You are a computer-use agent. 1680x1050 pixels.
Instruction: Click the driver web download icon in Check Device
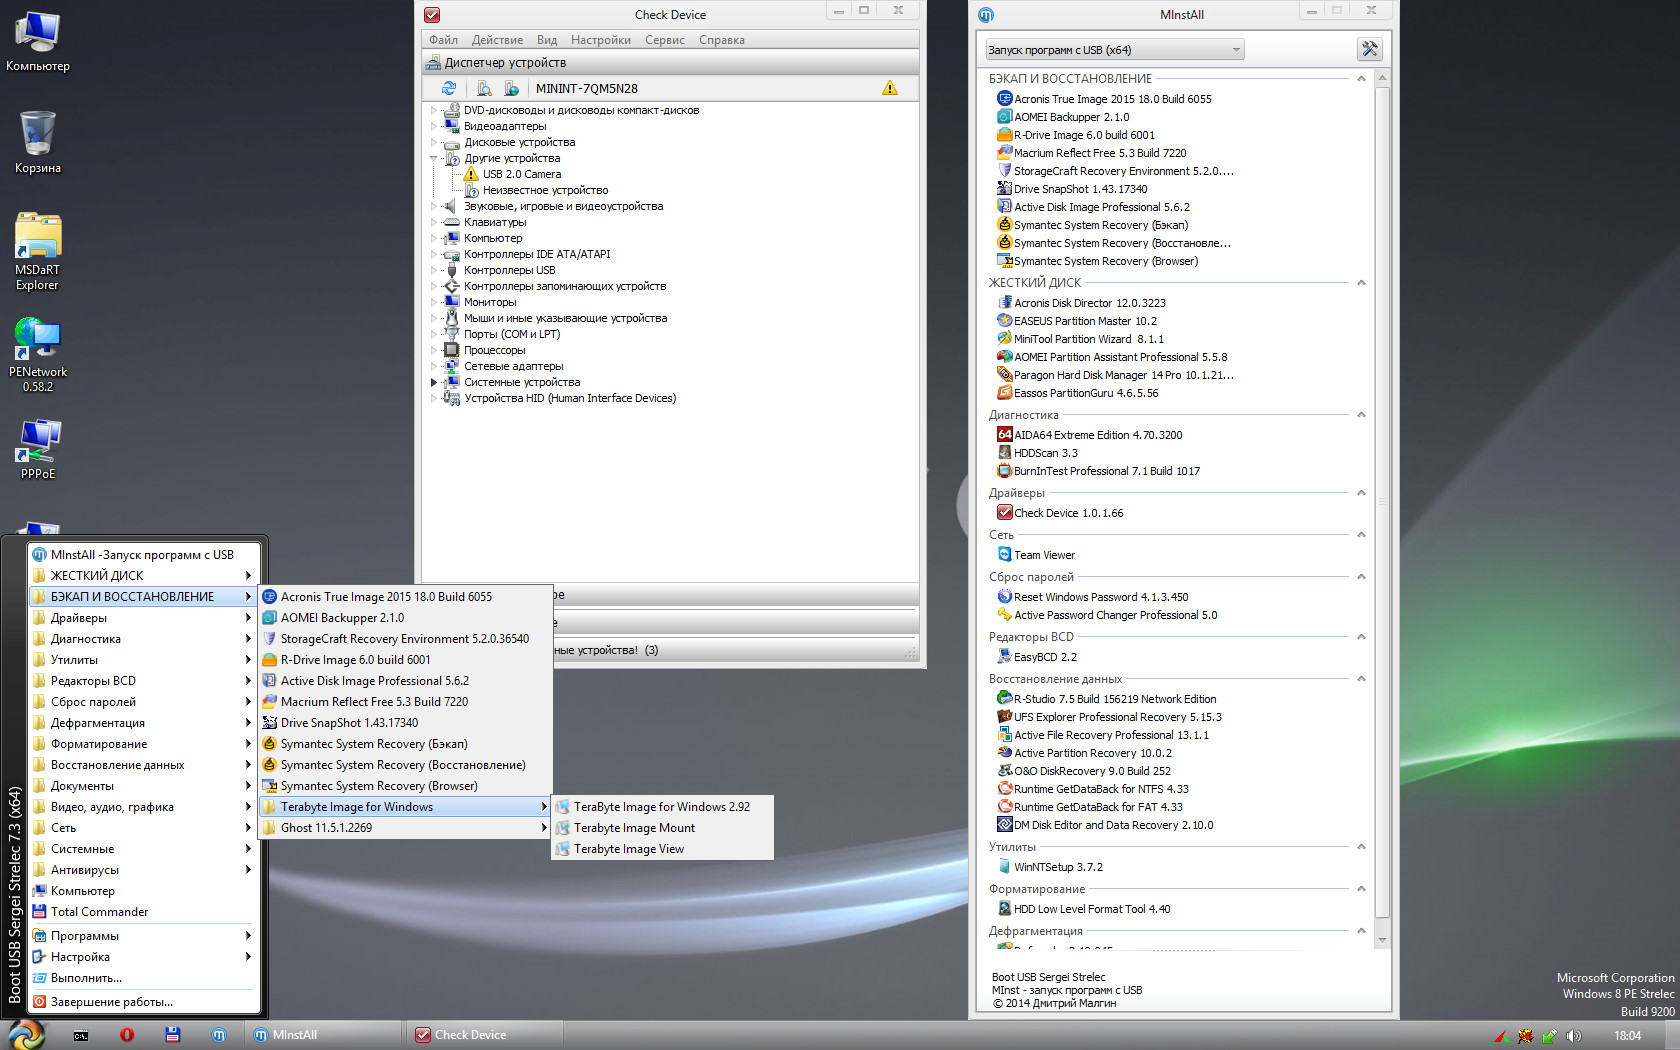[511, 88]
